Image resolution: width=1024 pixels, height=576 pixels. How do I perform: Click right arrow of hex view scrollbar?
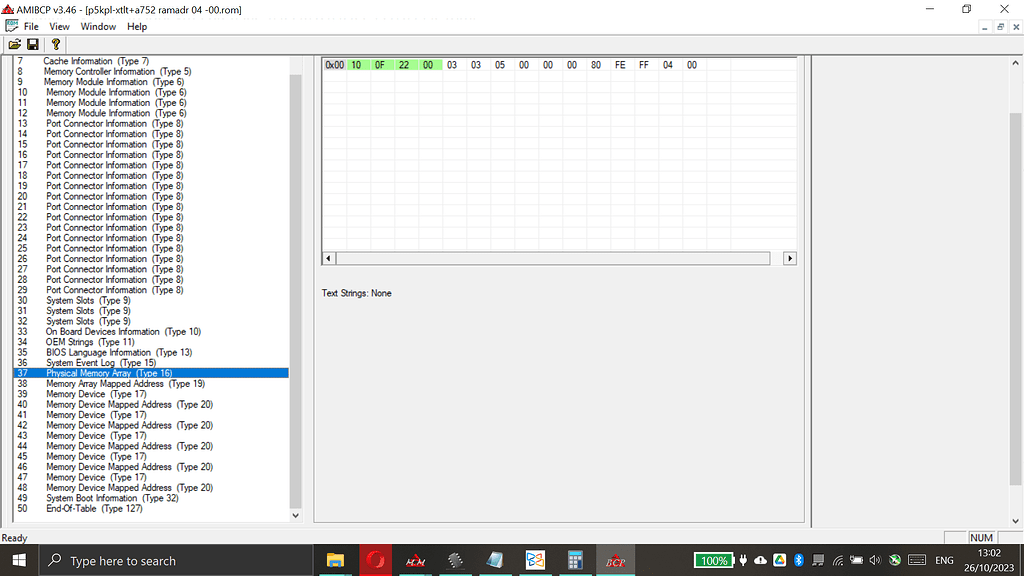(x=789, y=258)
